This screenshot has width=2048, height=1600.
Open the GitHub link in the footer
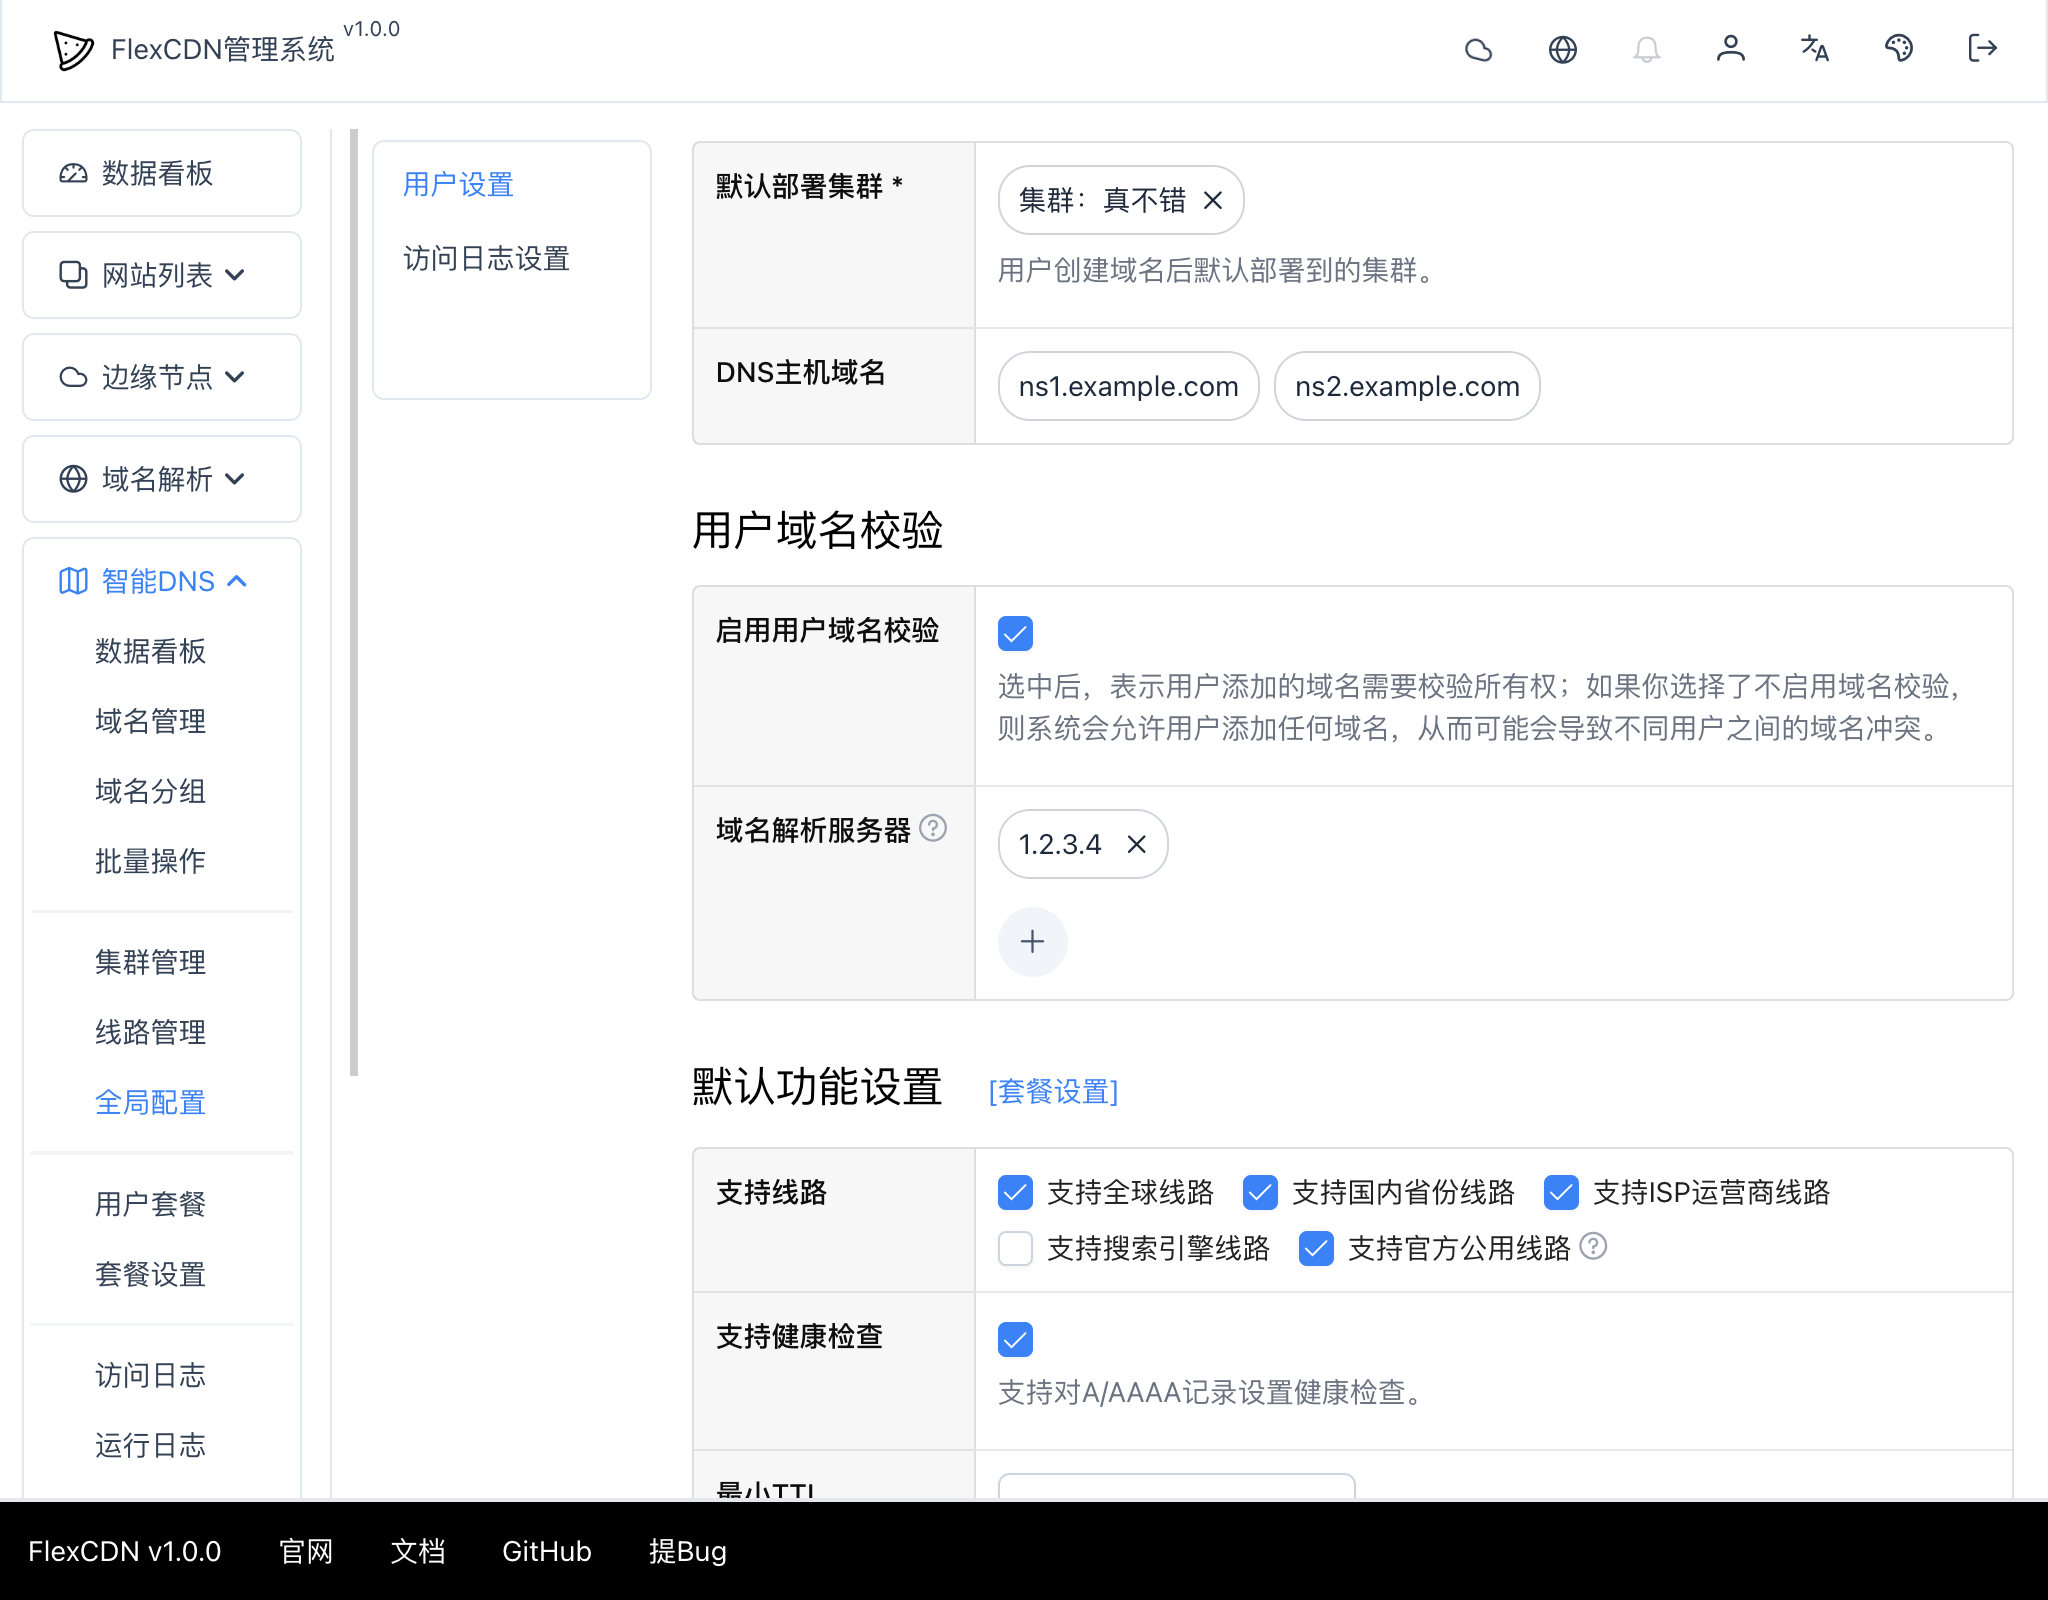point(546,1551)
